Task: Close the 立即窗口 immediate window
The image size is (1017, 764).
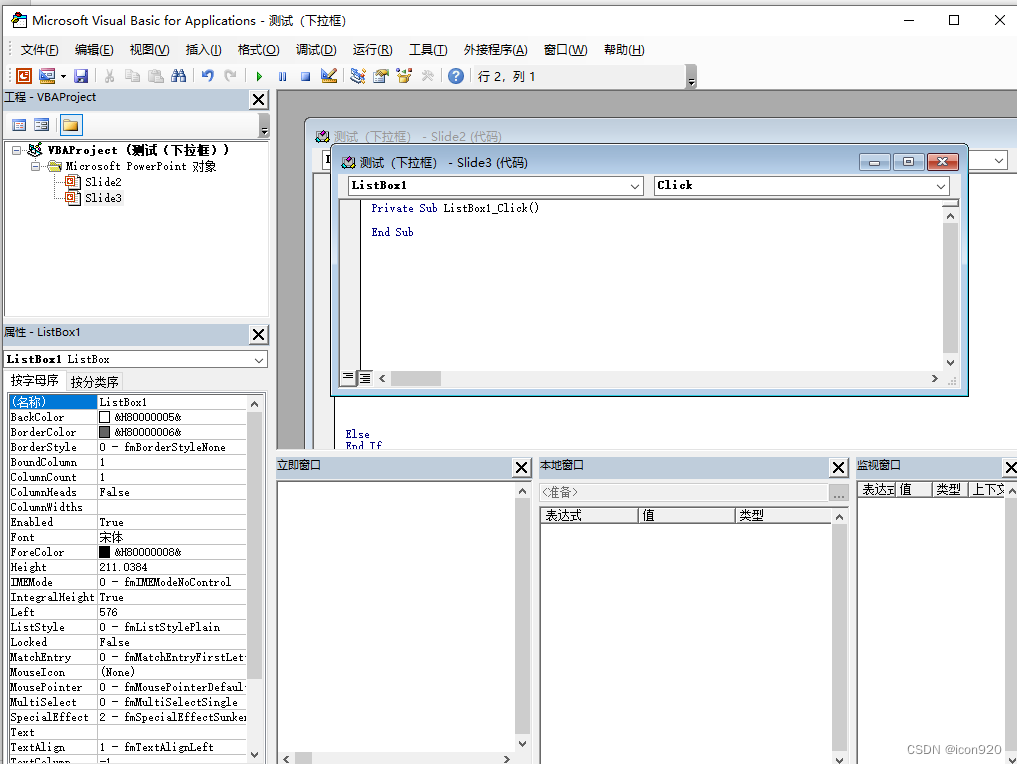Action: (521, 468)
